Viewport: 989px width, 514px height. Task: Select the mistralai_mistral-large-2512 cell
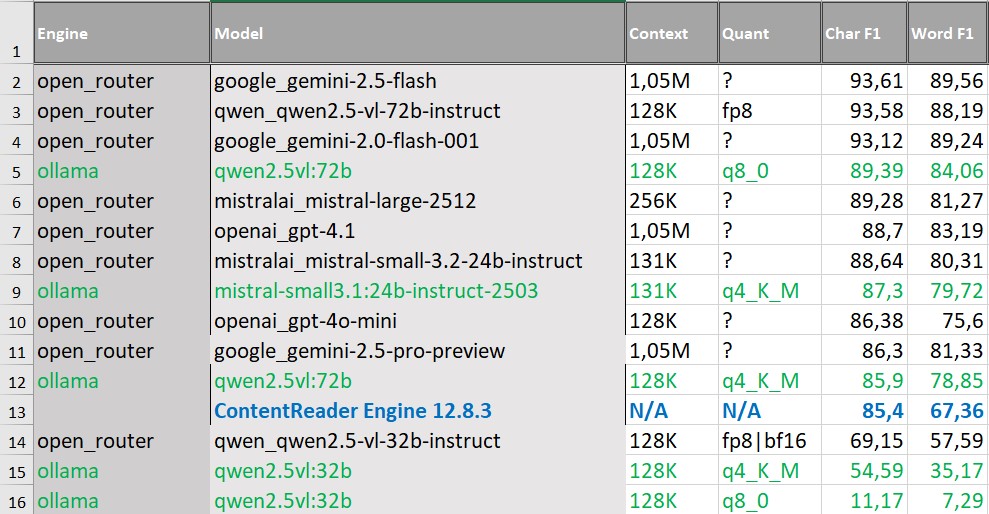pyautogui.click(x=345, y=201)
